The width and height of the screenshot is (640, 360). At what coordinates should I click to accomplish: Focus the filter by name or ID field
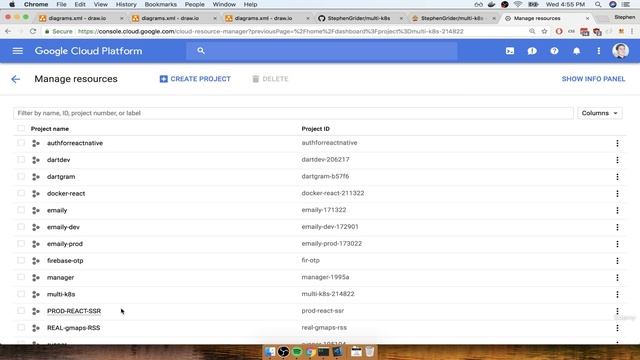click(293, 113)
